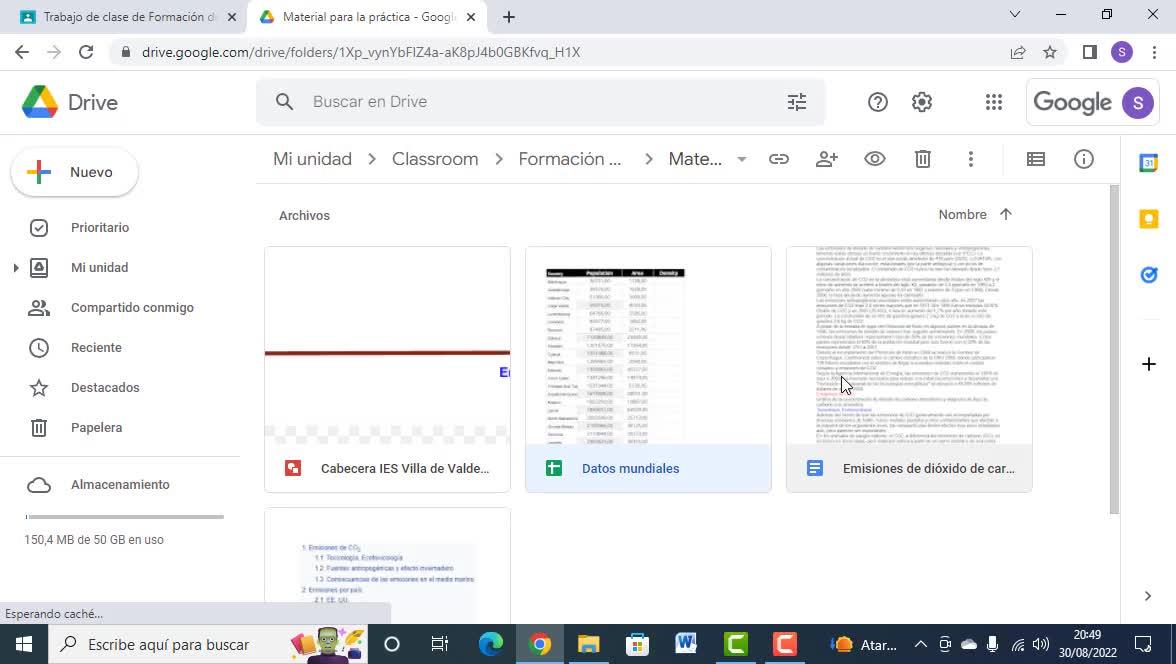The height and width of the screenshot is (664, 1176).
Task: Go to Classroom in breadcrumb path
Action: [x=435, y=159]
